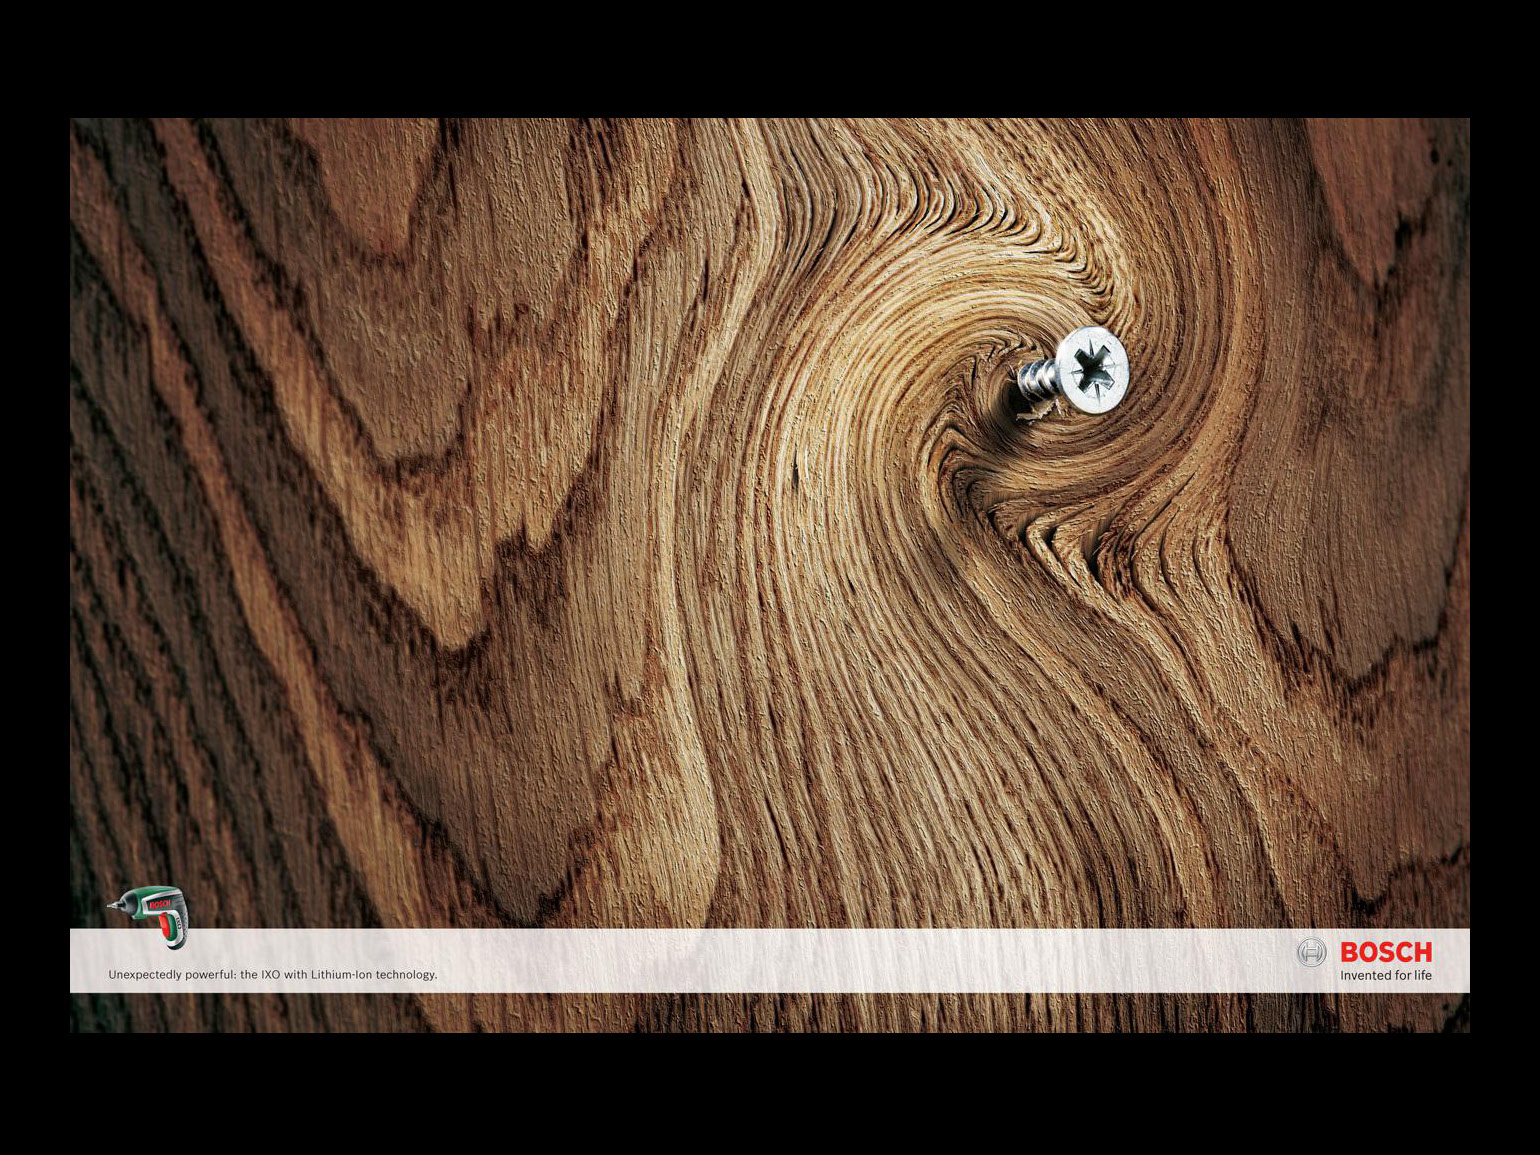
Task: Click the Bosch circular logo emblem
Action: point(1311,952)
